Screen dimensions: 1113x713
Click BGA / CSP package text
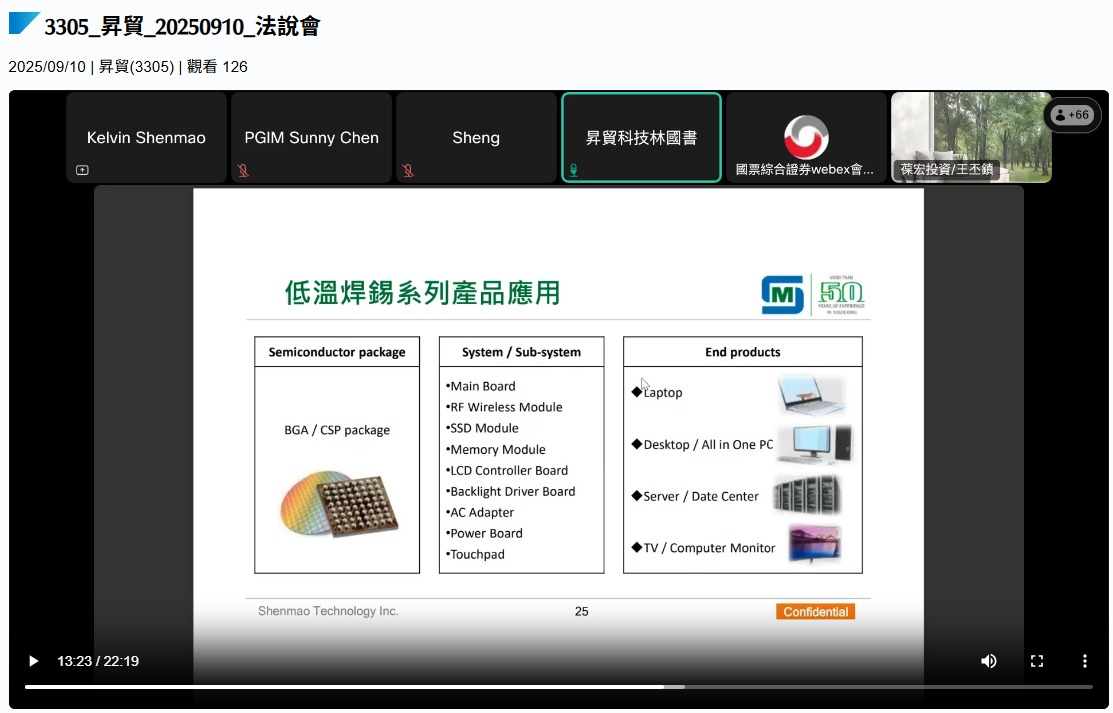tap(337, 430)
